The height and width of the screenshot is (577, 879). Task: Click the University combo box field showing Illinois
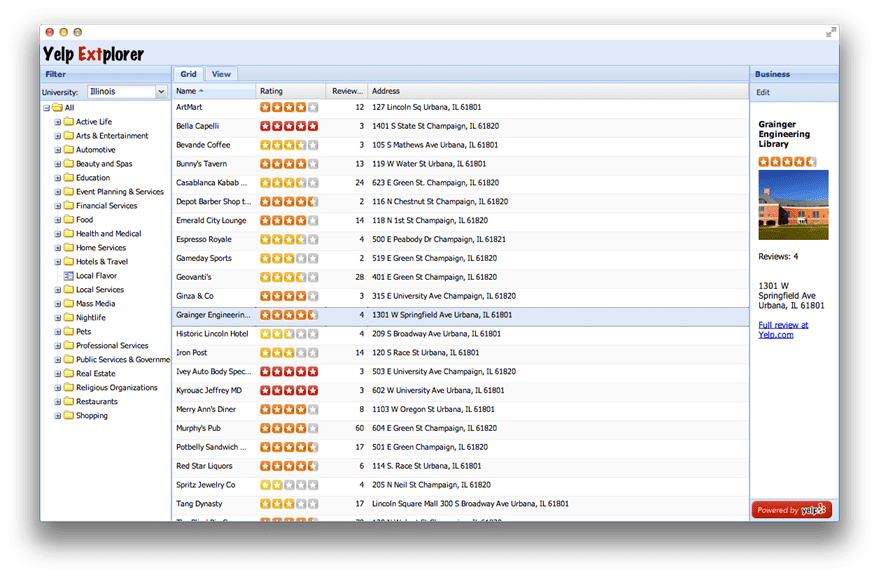point(121,91)
